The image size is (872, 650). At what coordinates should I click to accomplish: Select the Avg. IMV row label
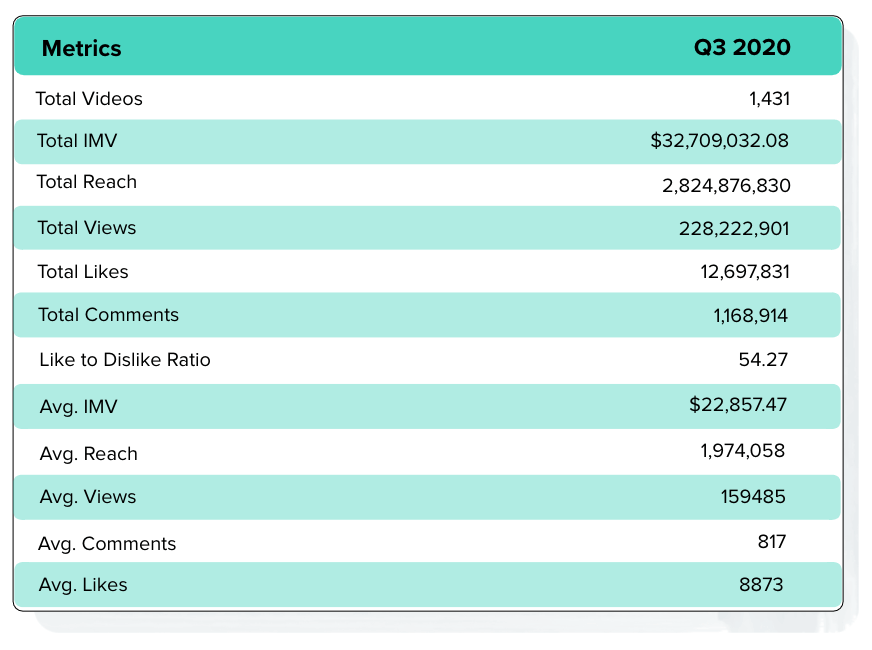78,406
